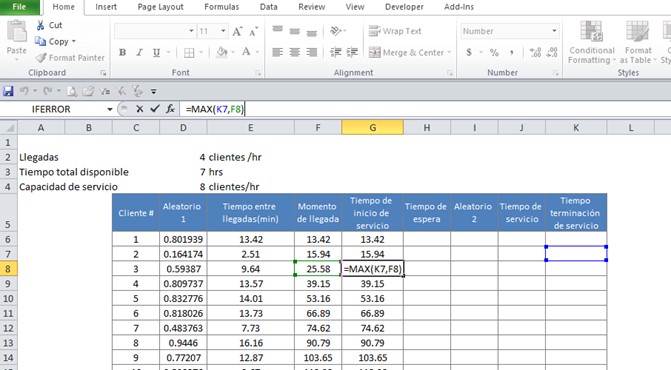Confirm formula with checkmark
This screenshot has height=370, width=671.
point(155,109)
